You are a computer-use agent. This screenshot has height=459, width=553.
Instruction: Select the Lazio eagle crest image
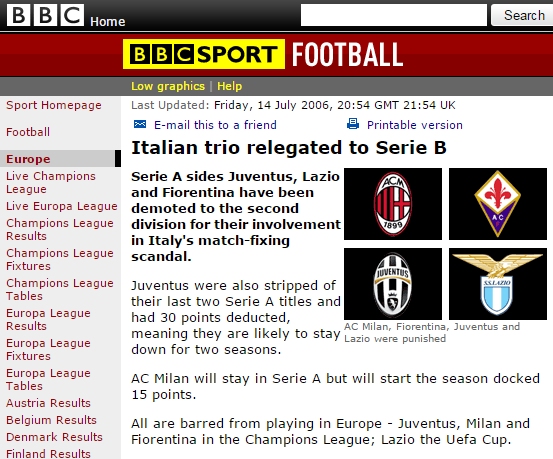[498, 284]
